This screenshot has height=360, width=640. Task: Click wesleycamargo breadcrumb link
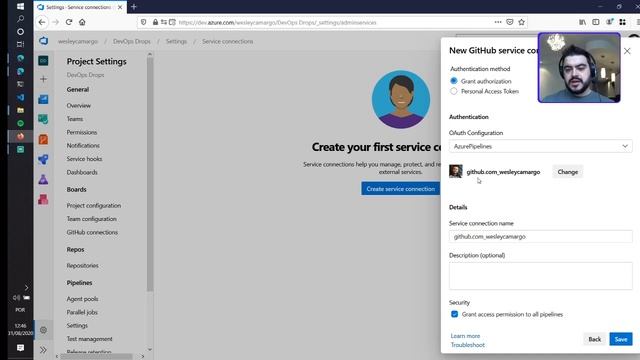pyautogui.click(x=78, y=41)
